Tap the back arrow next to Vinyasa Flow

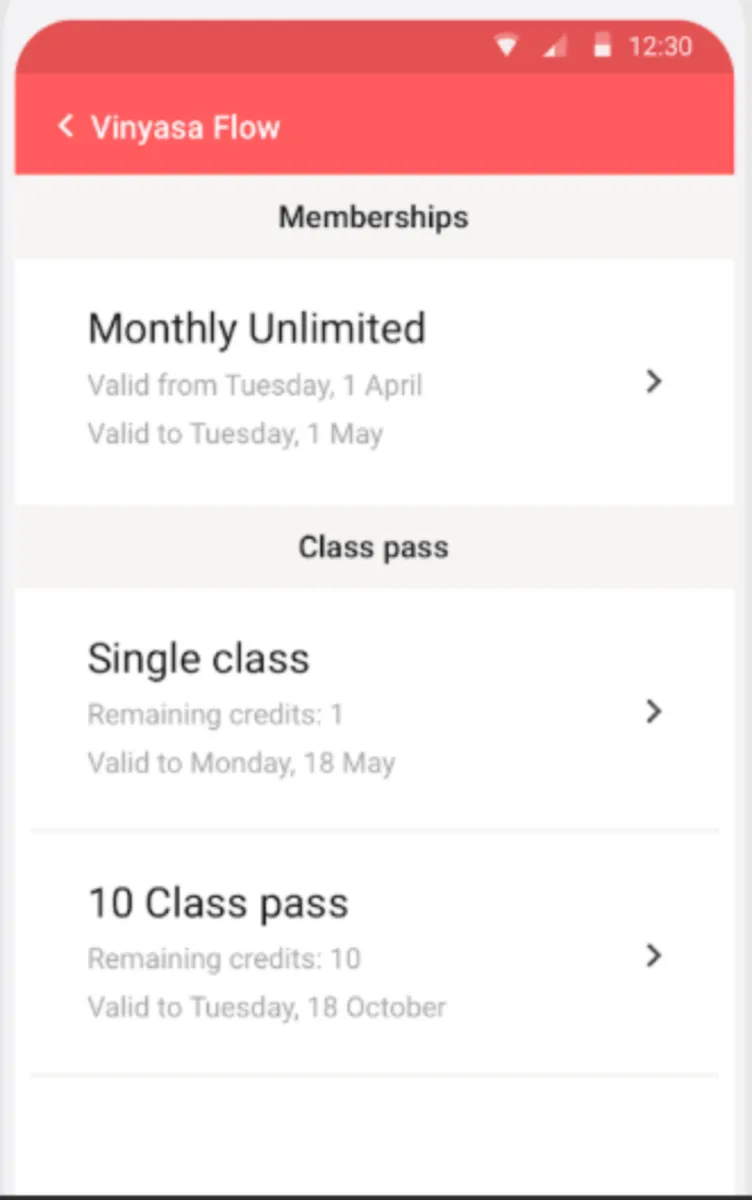click(66, 127)
